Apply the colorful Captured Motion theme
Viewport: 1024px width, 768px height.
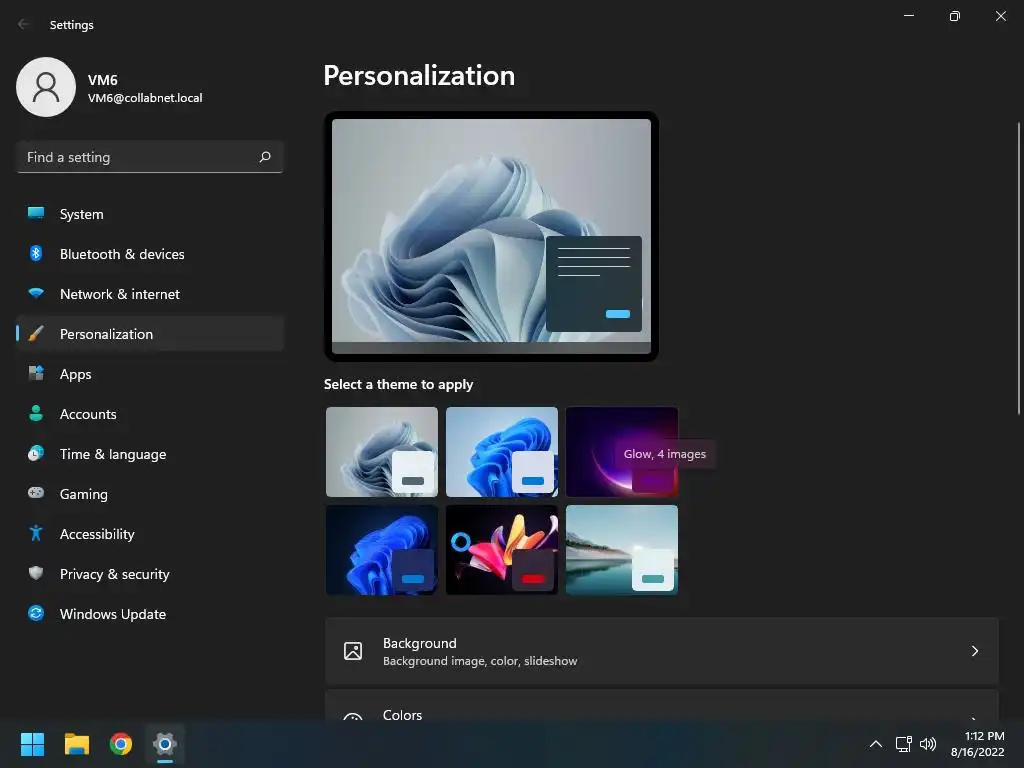[x=502, y=550]
